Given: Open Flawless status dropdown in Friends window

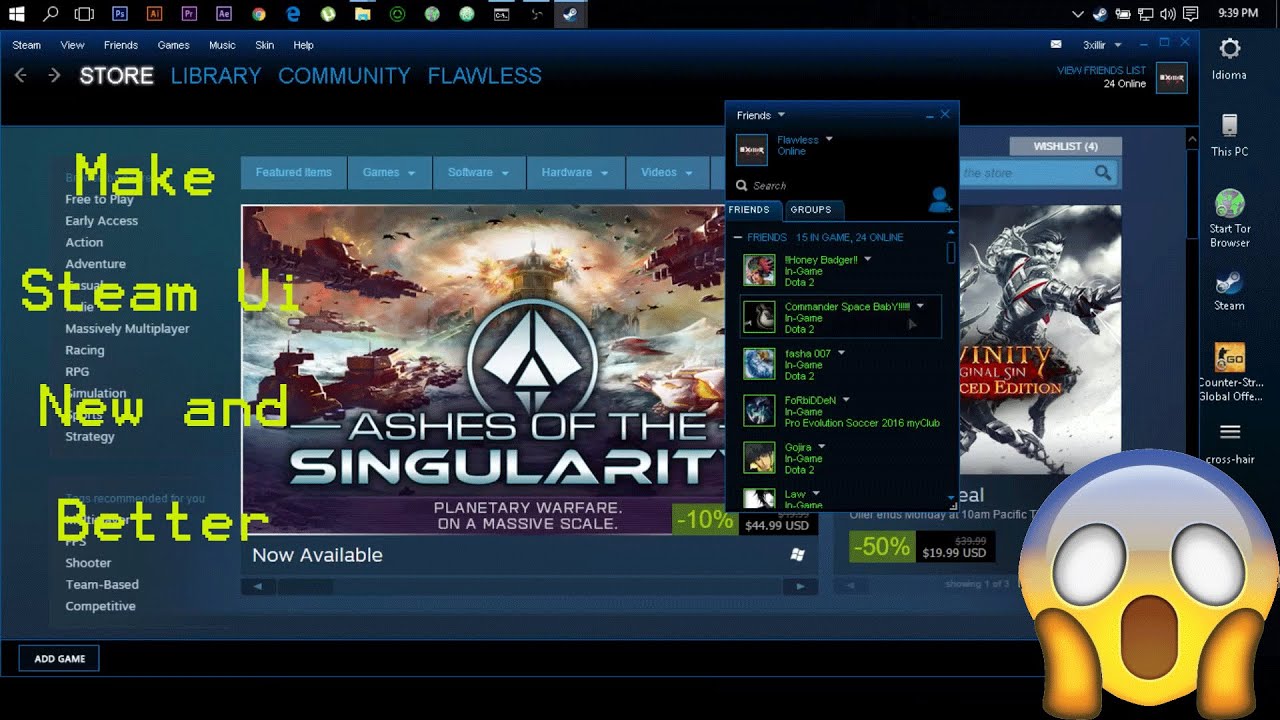Looking at the screenshot, I should (x=829, y=140).
